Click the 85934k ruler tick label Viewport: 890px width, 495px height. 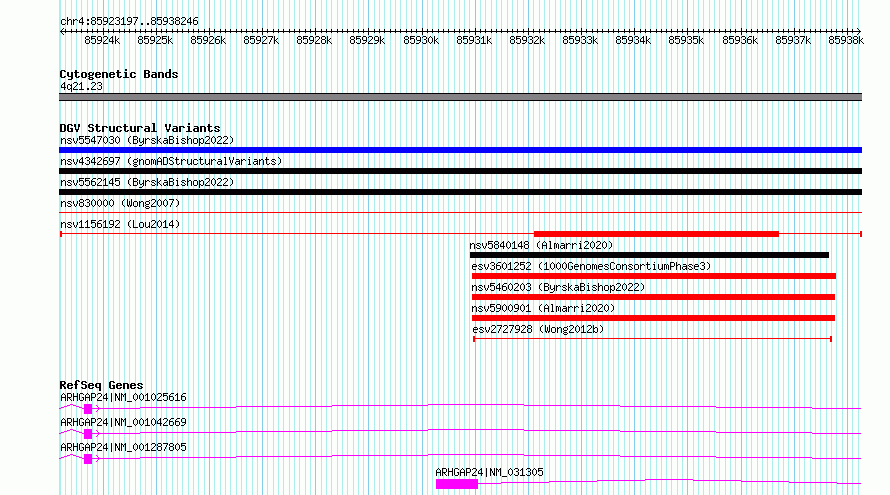[633, 41]
